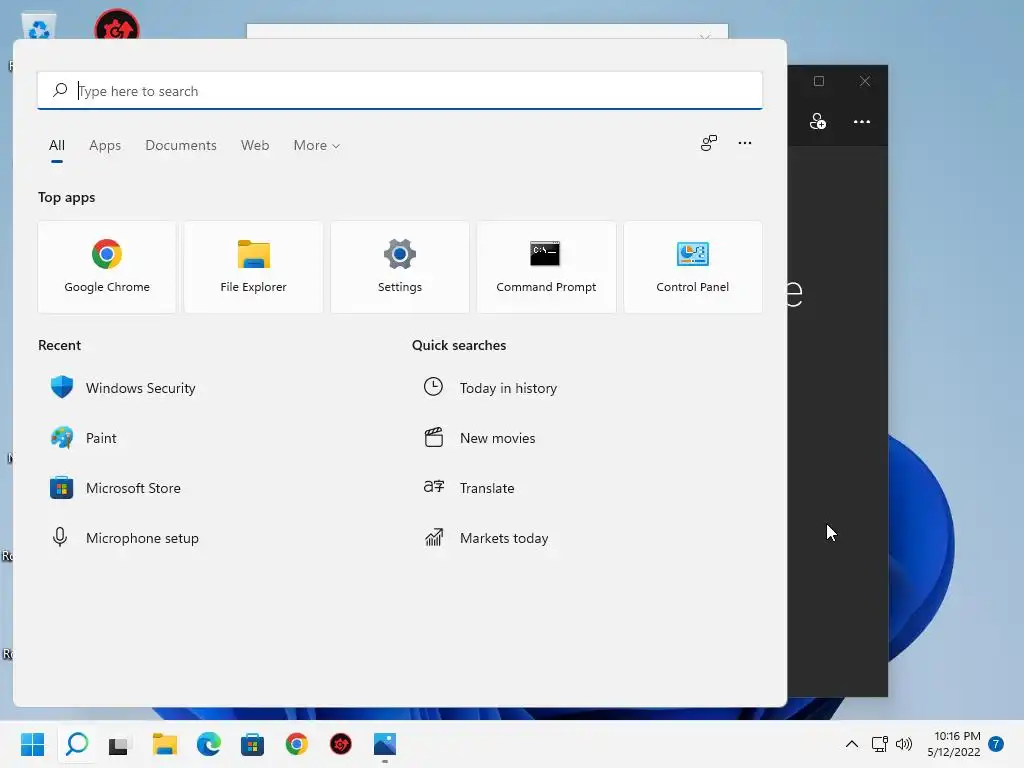Close the dark background window

(x=865, y=81)
